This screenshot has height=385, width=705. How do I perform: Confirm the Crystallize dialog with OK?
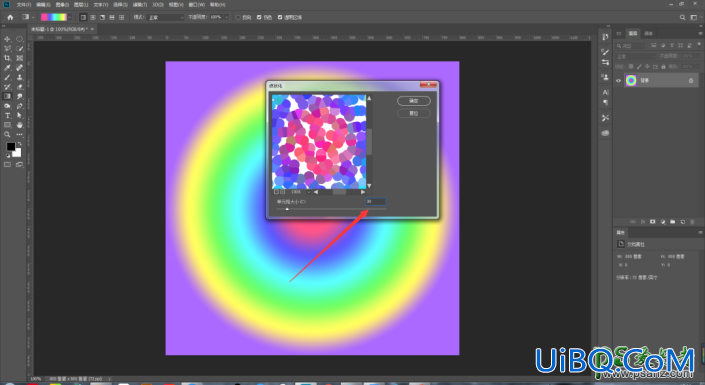[x=414, y=101]
